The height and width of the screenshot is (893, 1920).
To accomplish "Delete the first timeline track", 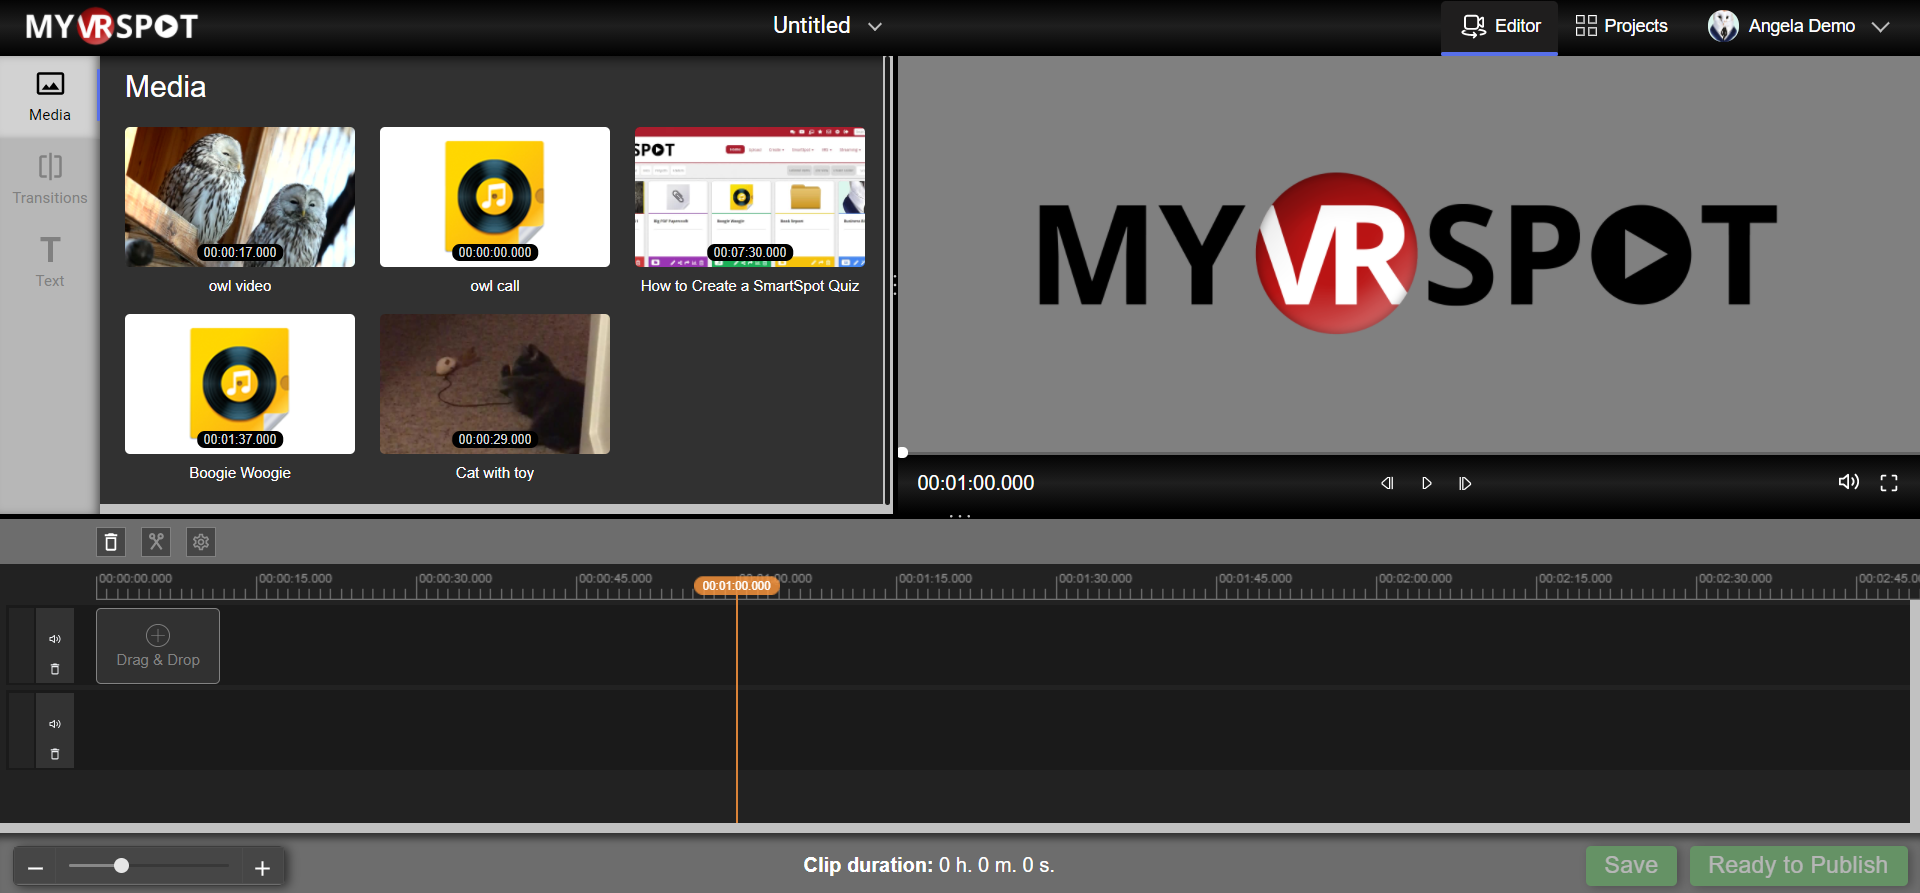I will click(x=55, y=669).
